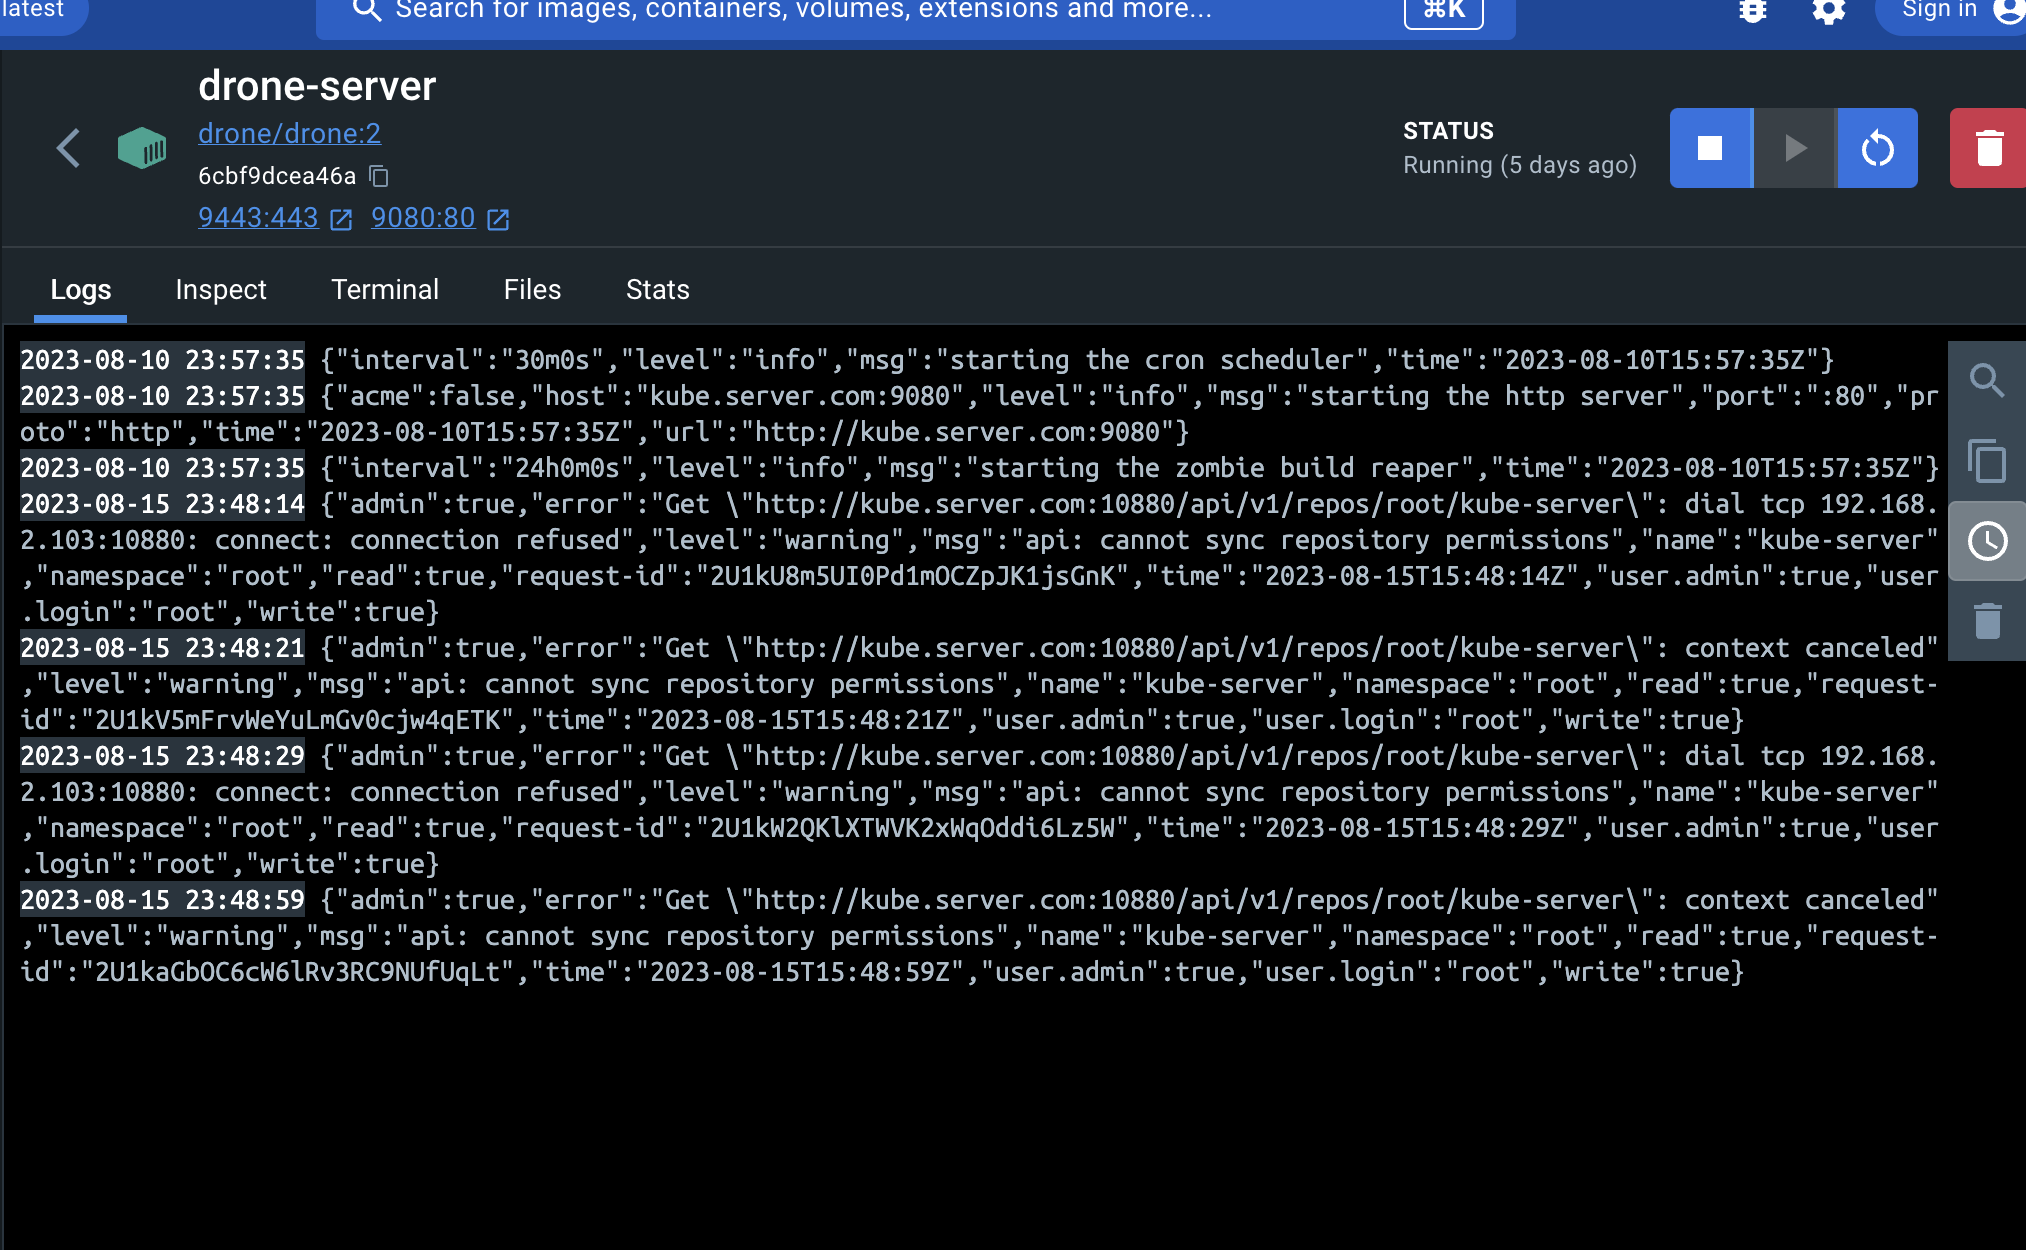
Task: Open external link icon next to 9080:80
Action: (x=498, y=219)
